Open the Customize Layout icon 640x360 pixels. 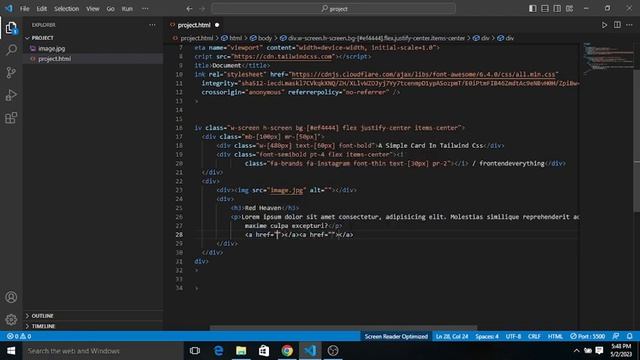(569, 9)
